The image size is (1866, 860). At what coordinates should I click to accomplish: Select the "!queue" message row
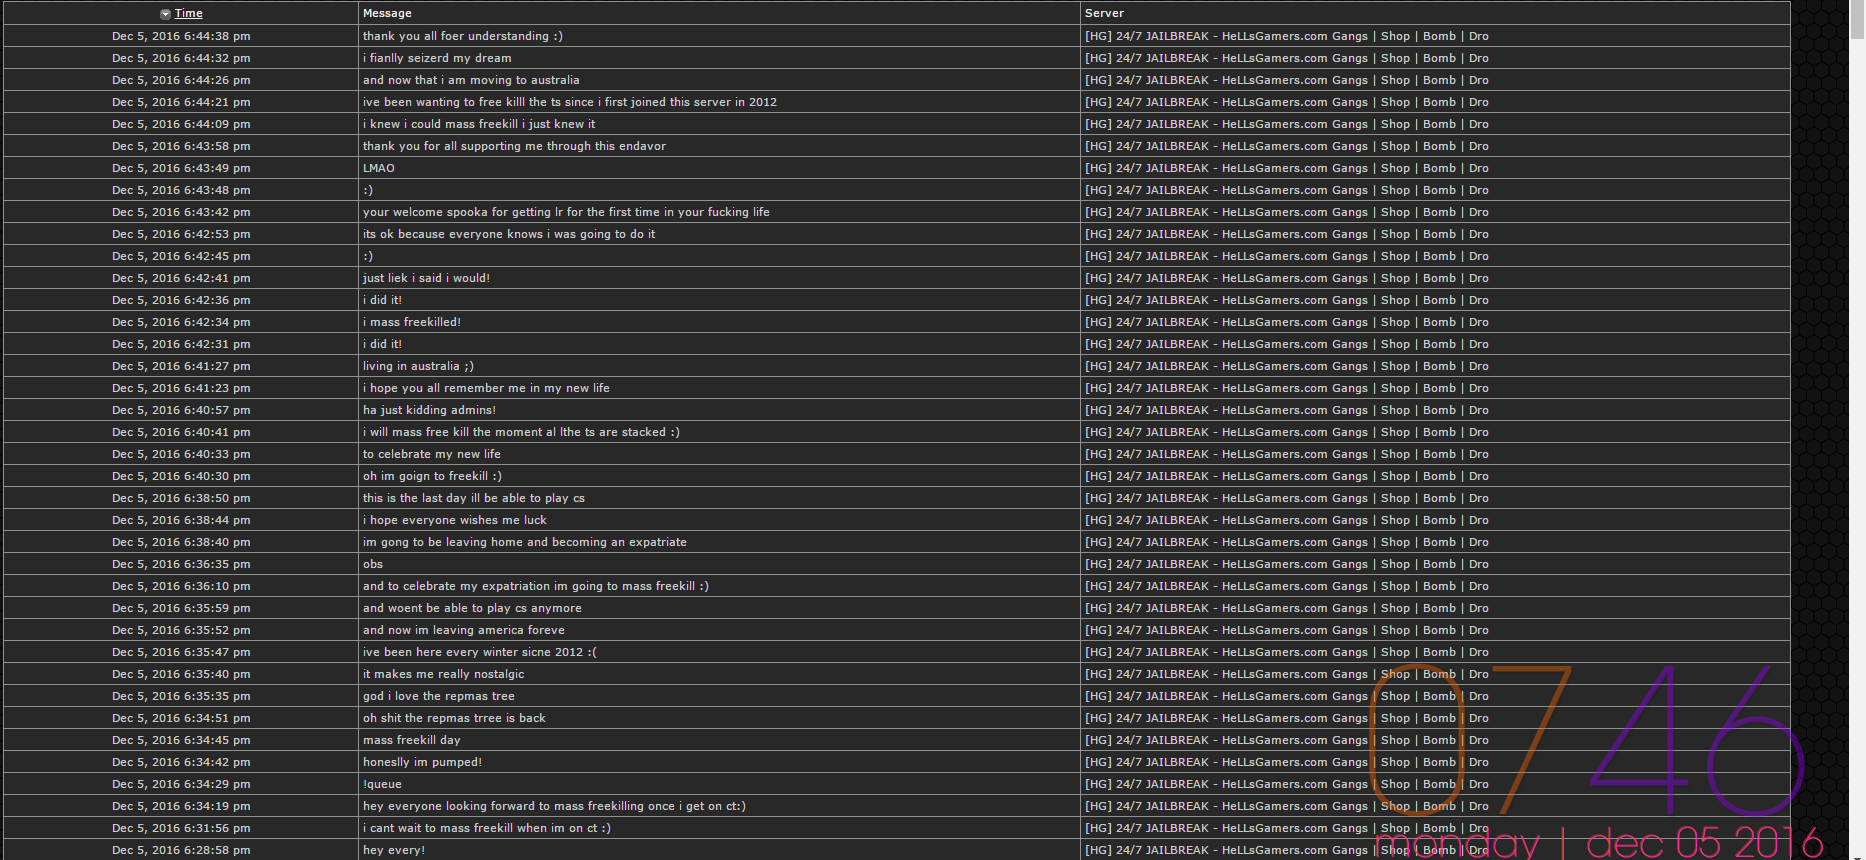(897, 784)
